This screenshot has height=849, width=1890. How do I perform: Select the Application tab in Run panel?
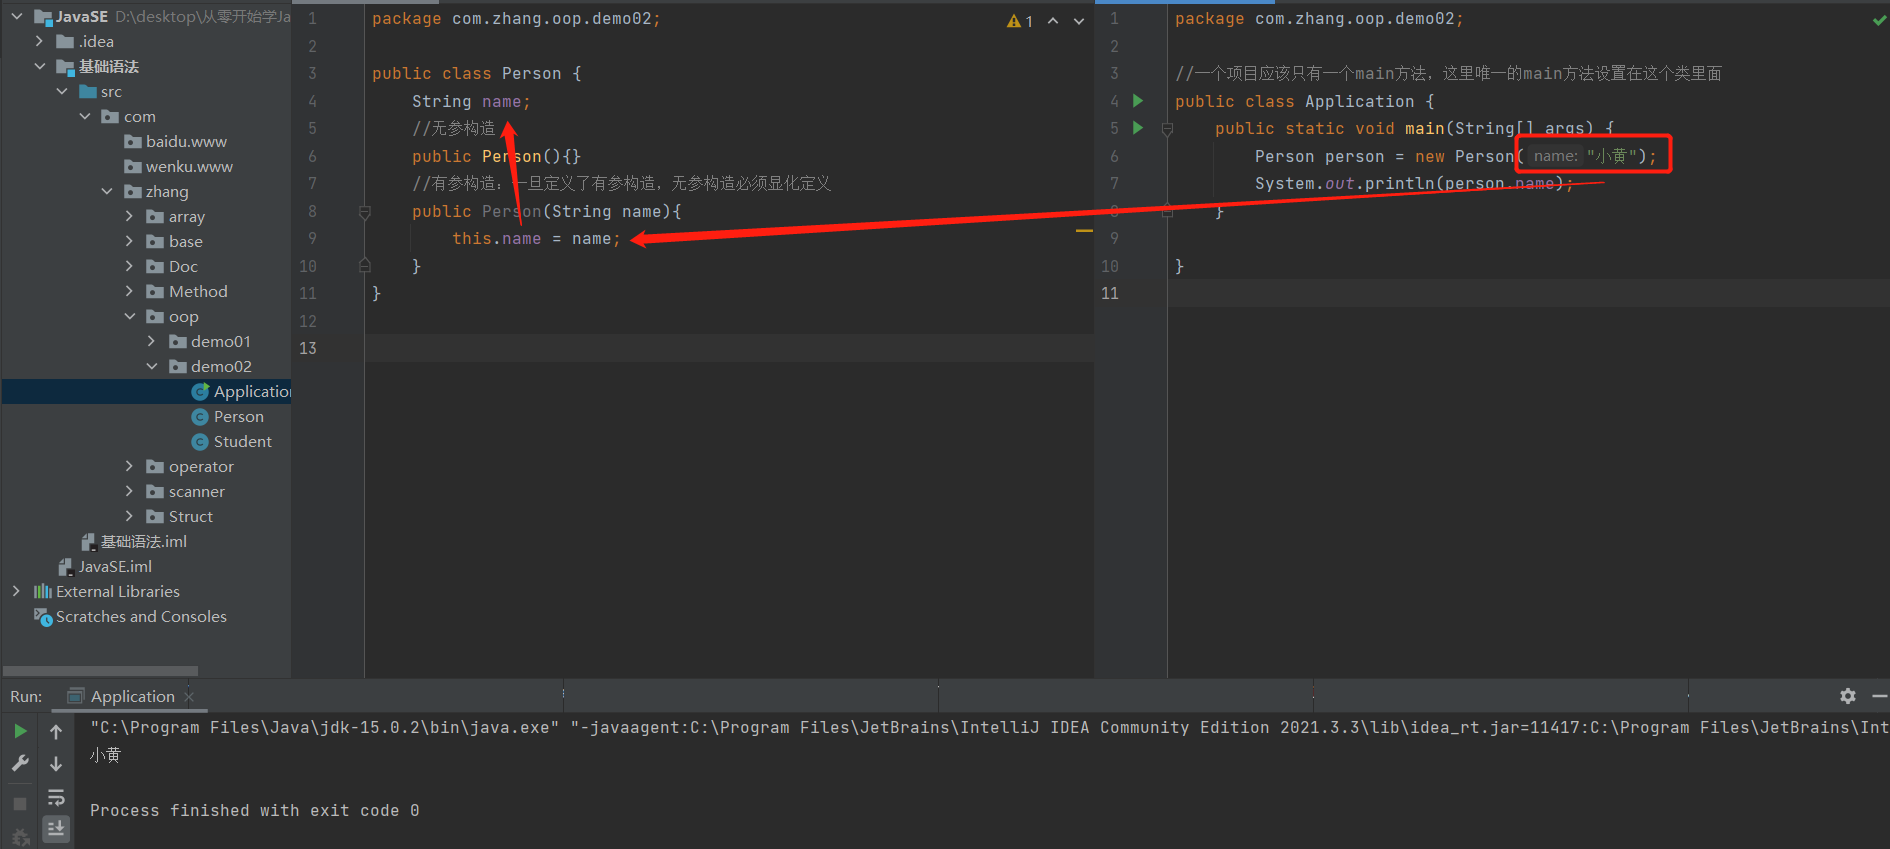click(132, 696)
